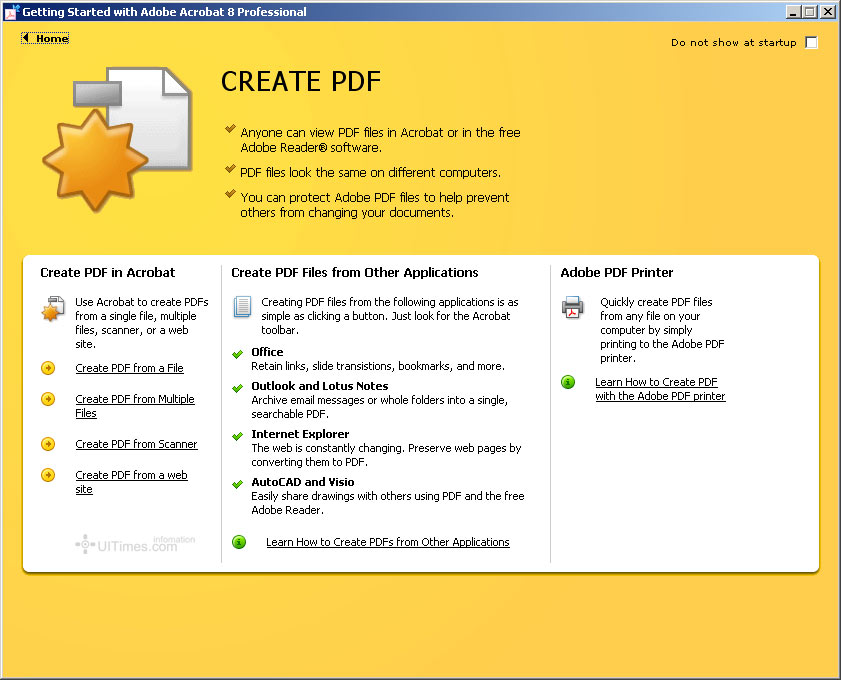Click the Adobe PDF printer icon

click(x=572, y=307)
